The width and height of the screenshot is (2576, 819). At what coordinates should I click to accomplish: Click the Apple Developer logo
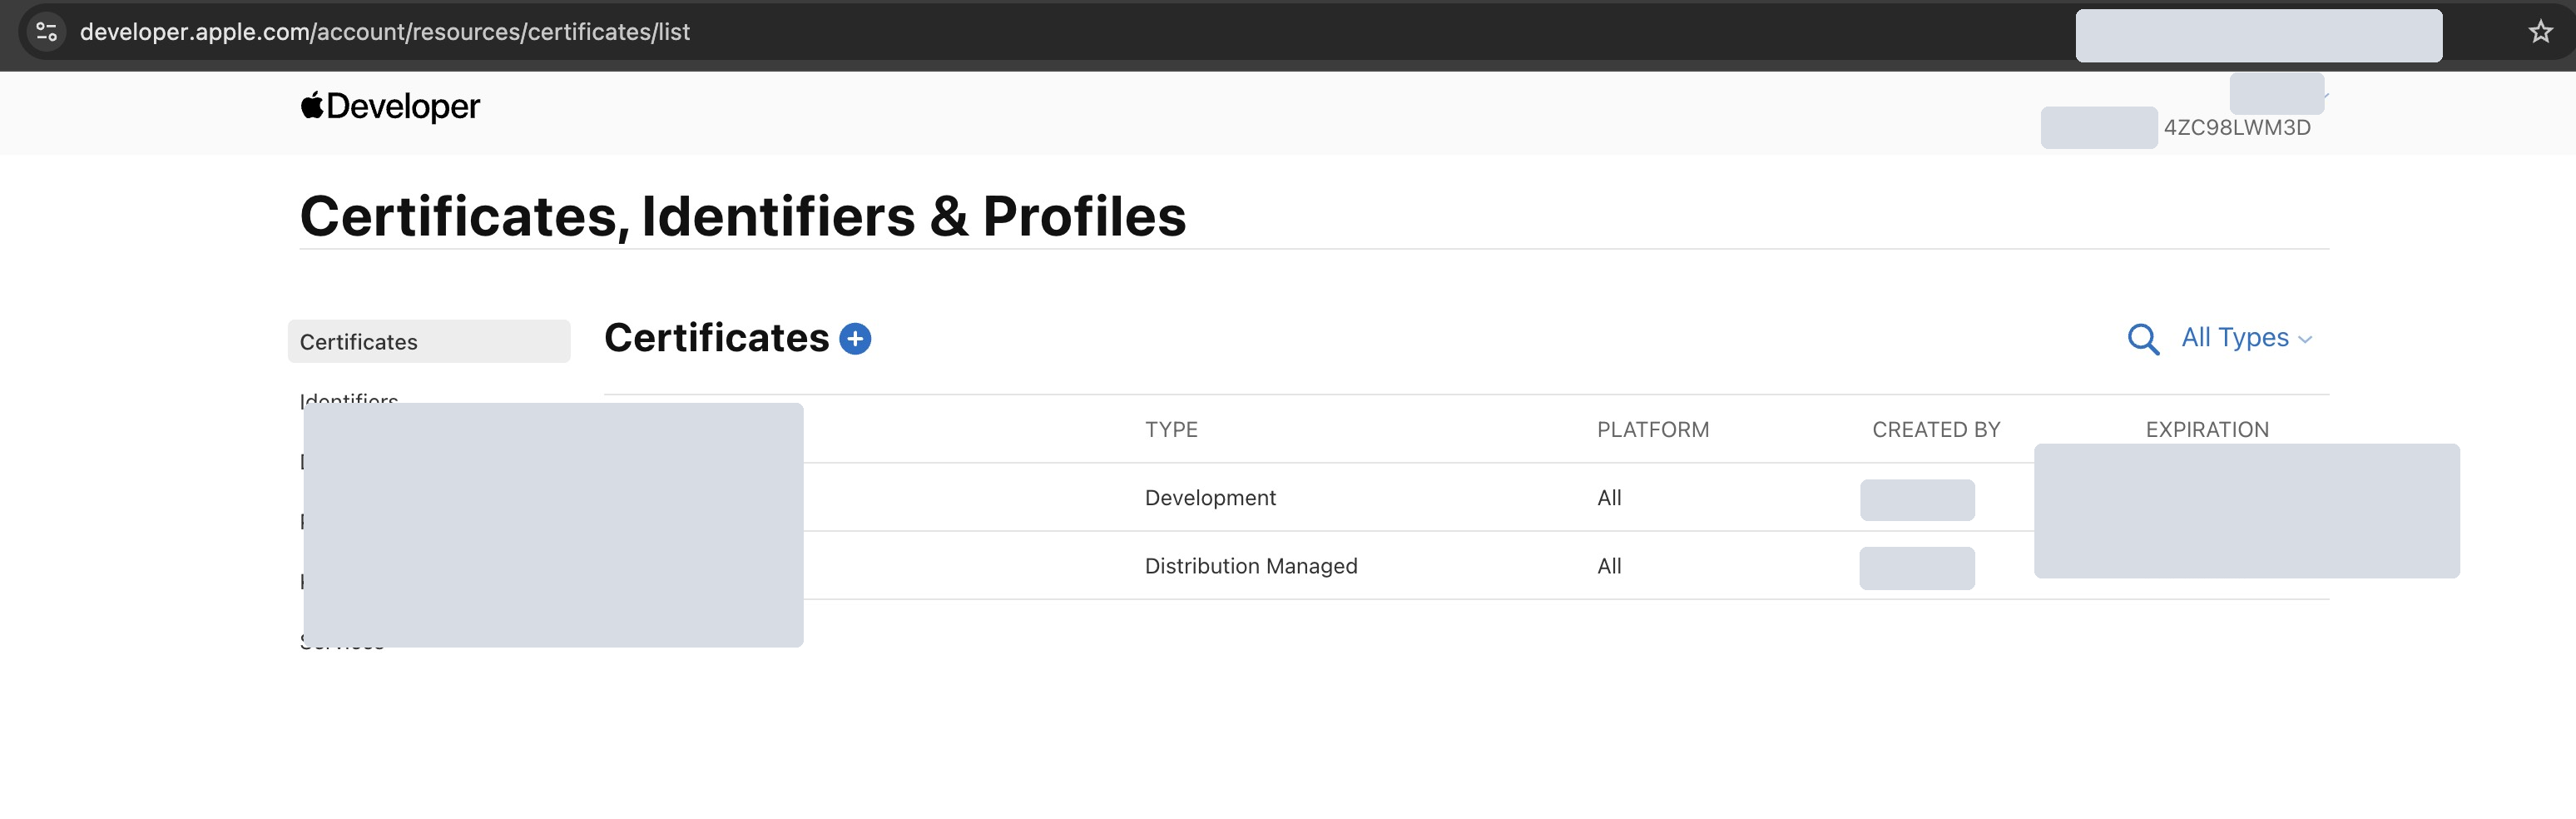click(390, 106)
